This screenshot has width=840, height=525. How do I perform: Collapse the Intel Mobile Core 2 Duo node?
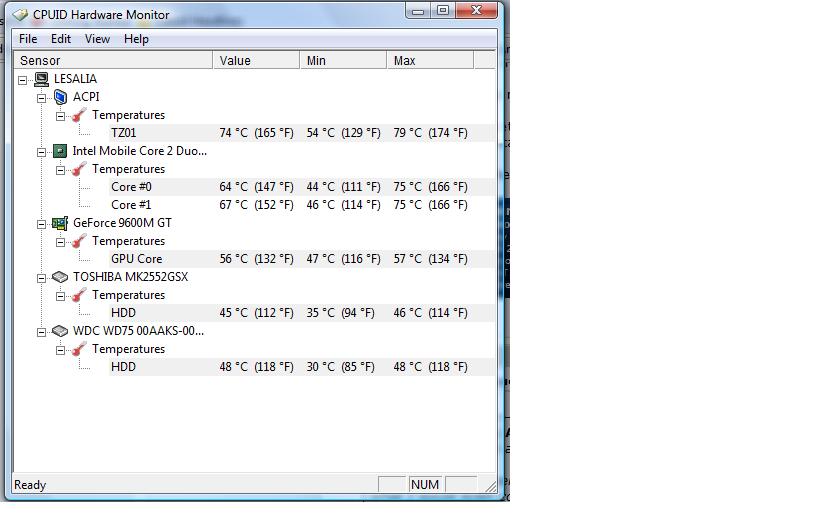click(41, 153)
